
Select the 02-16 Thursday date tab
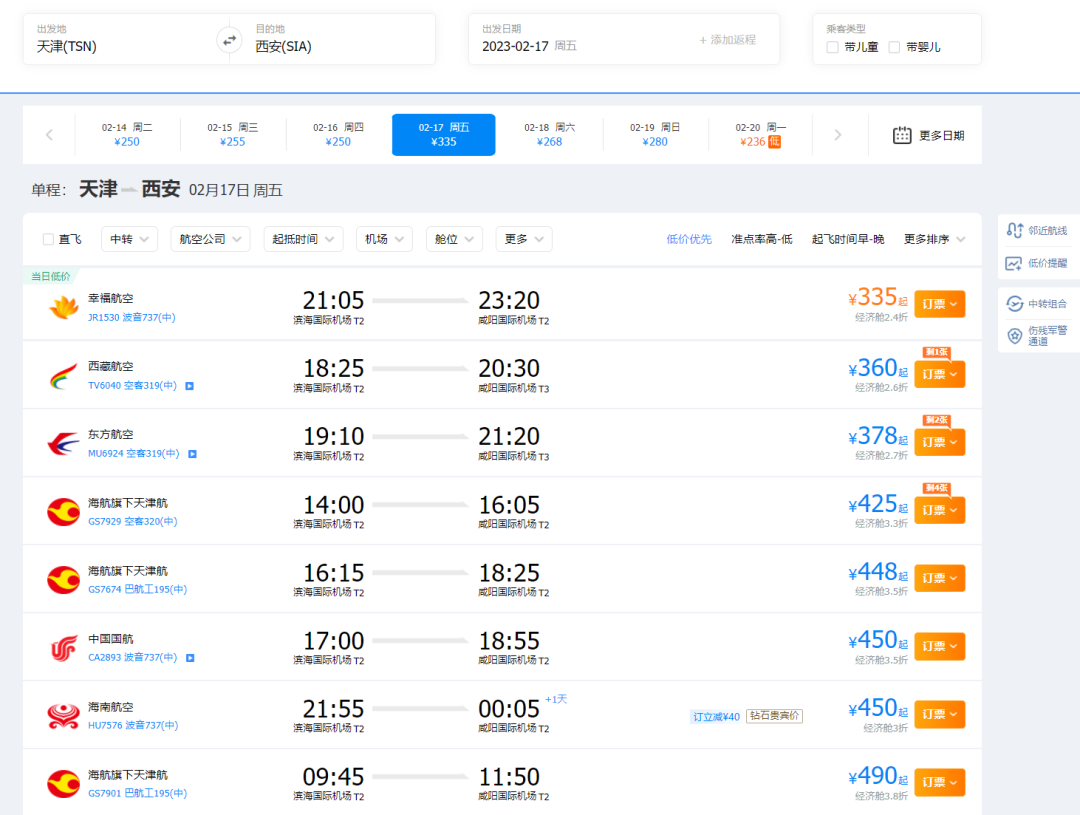pos(338,134)
